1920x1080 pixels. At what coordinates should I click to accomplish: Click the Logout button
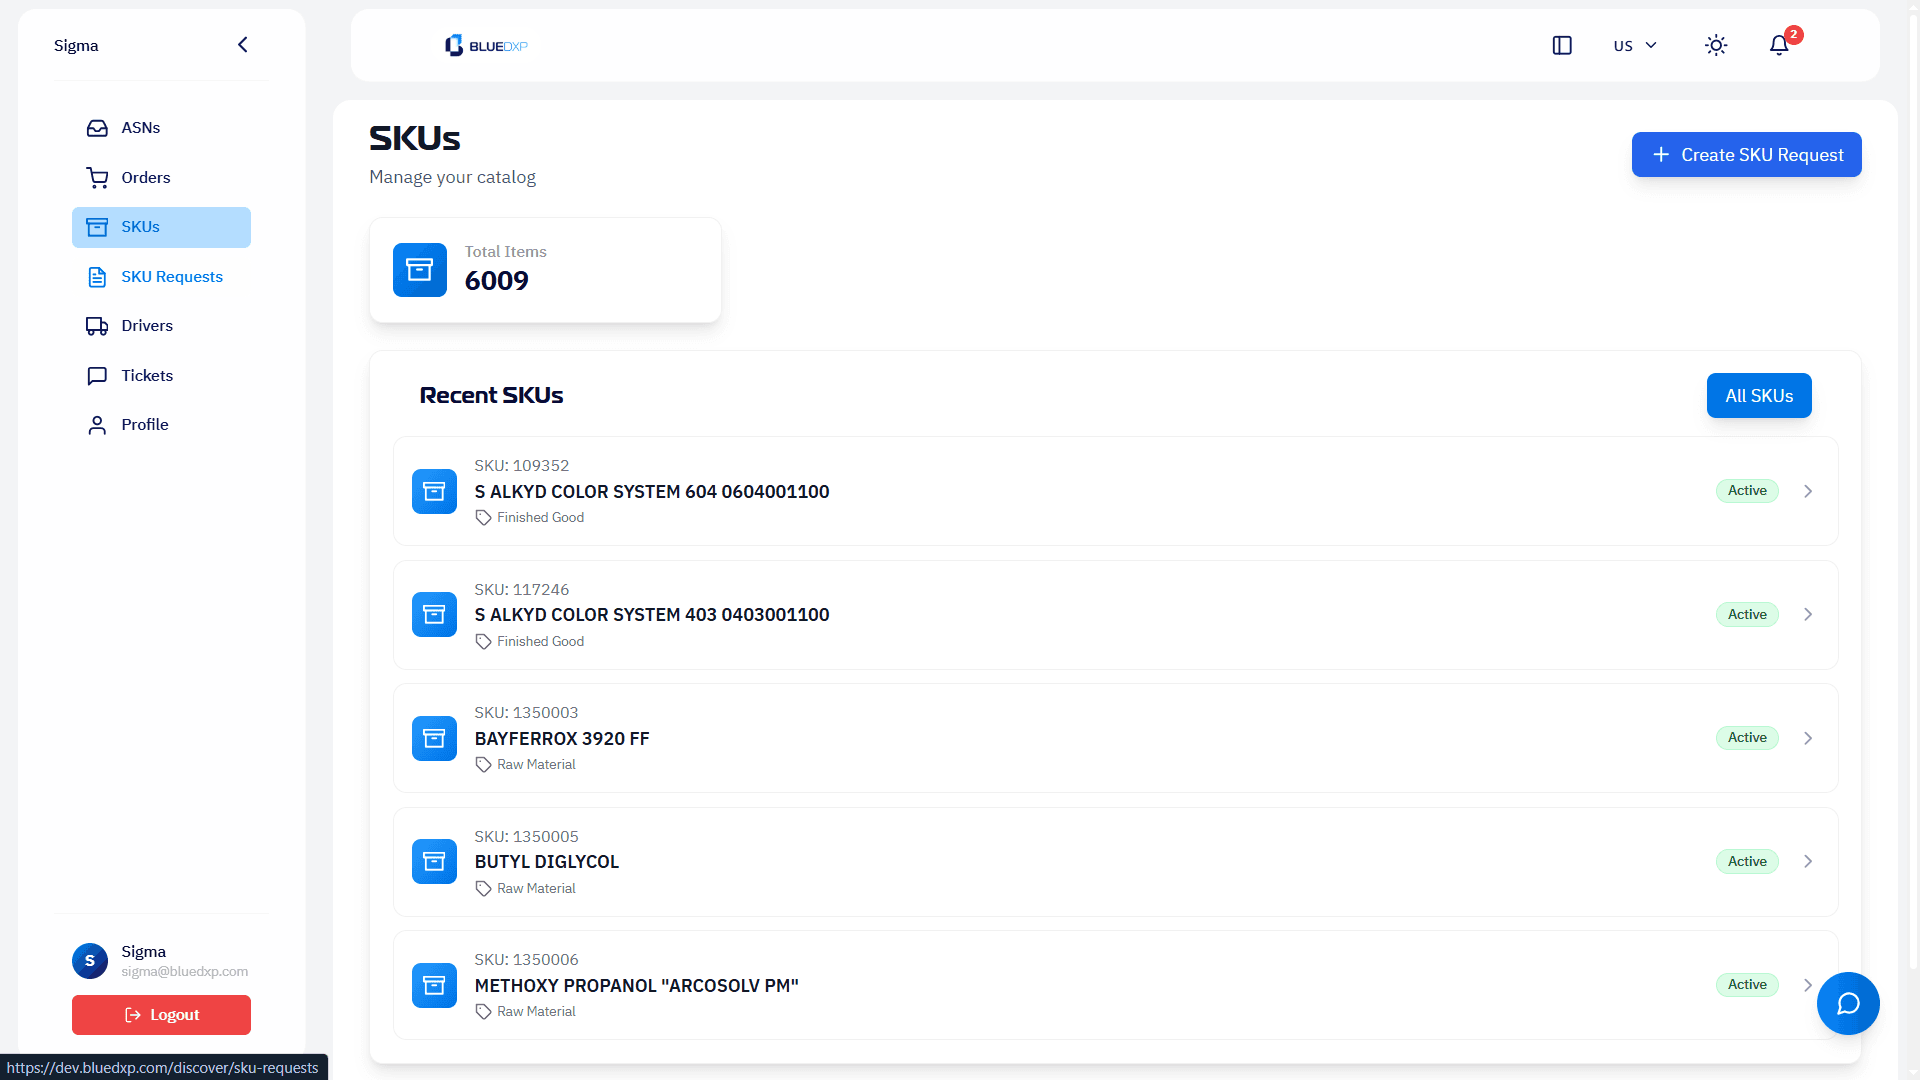[x=161, y=1015]
